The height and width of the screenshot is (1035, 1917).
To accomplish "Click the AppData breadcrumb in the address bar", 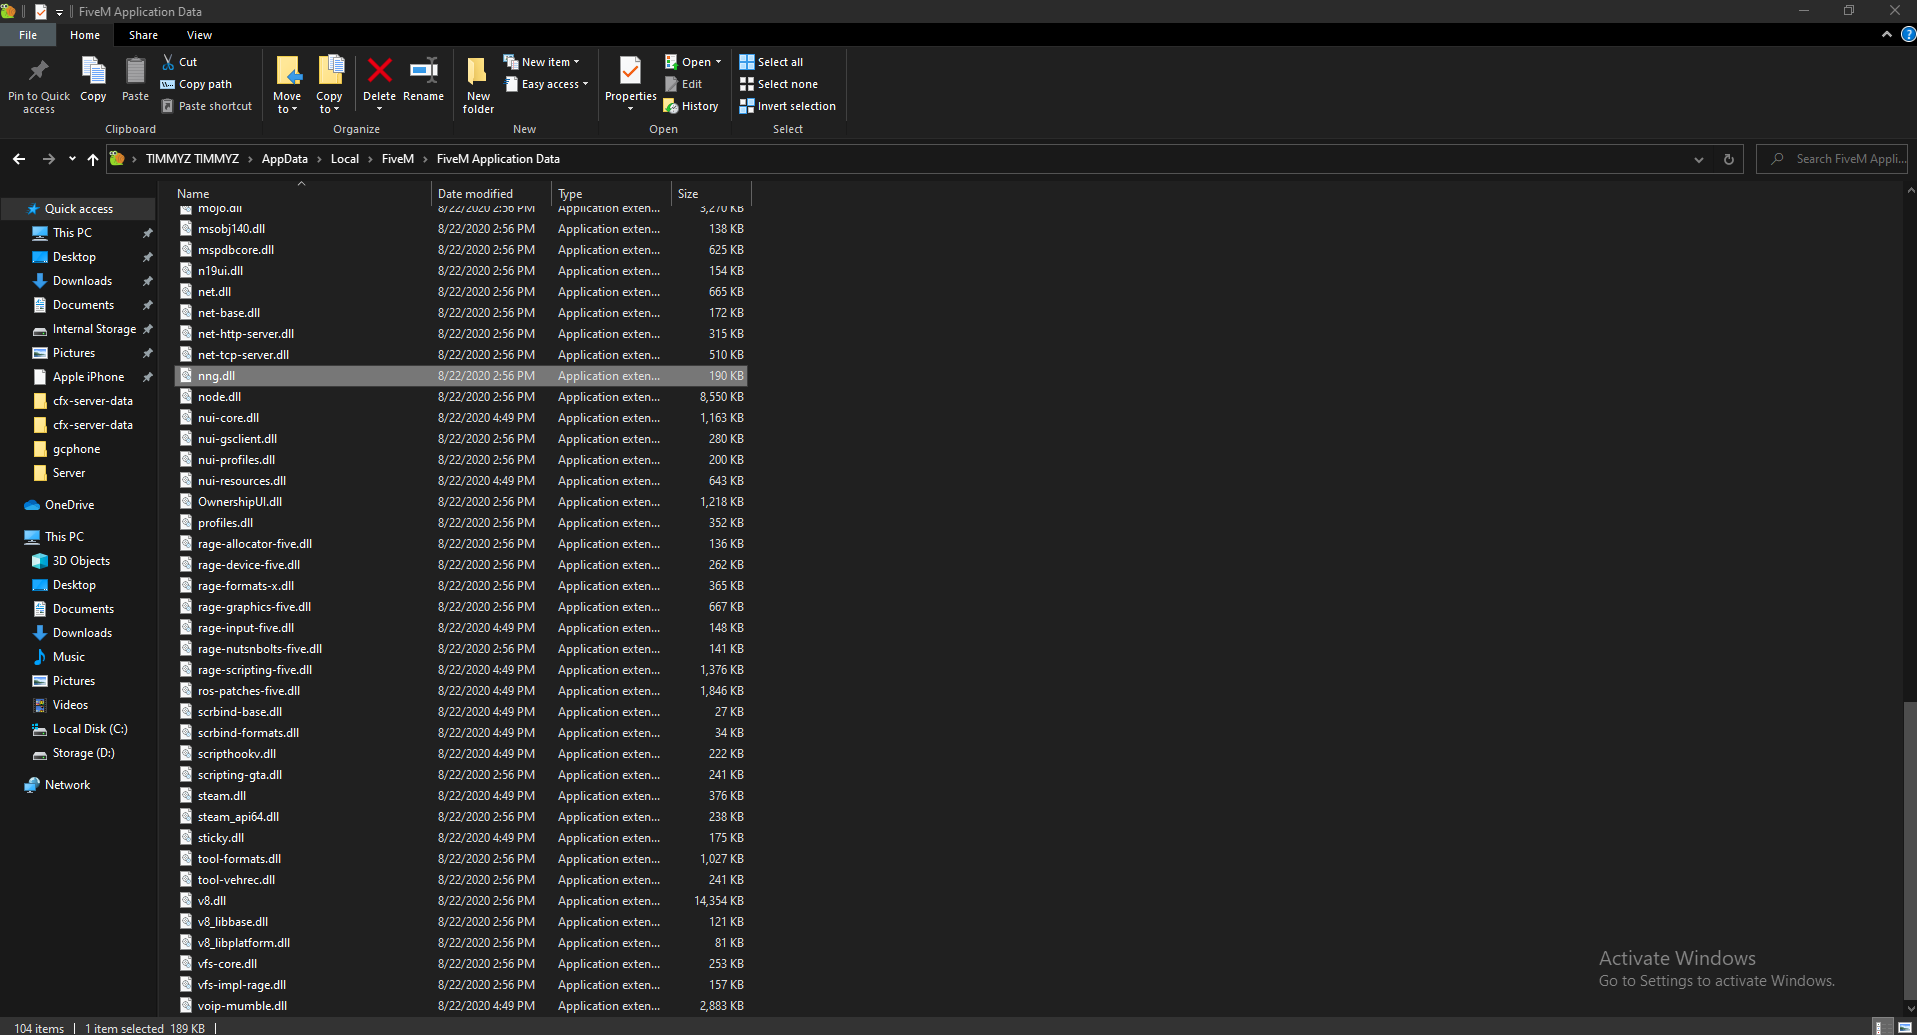I will (284, 159).
